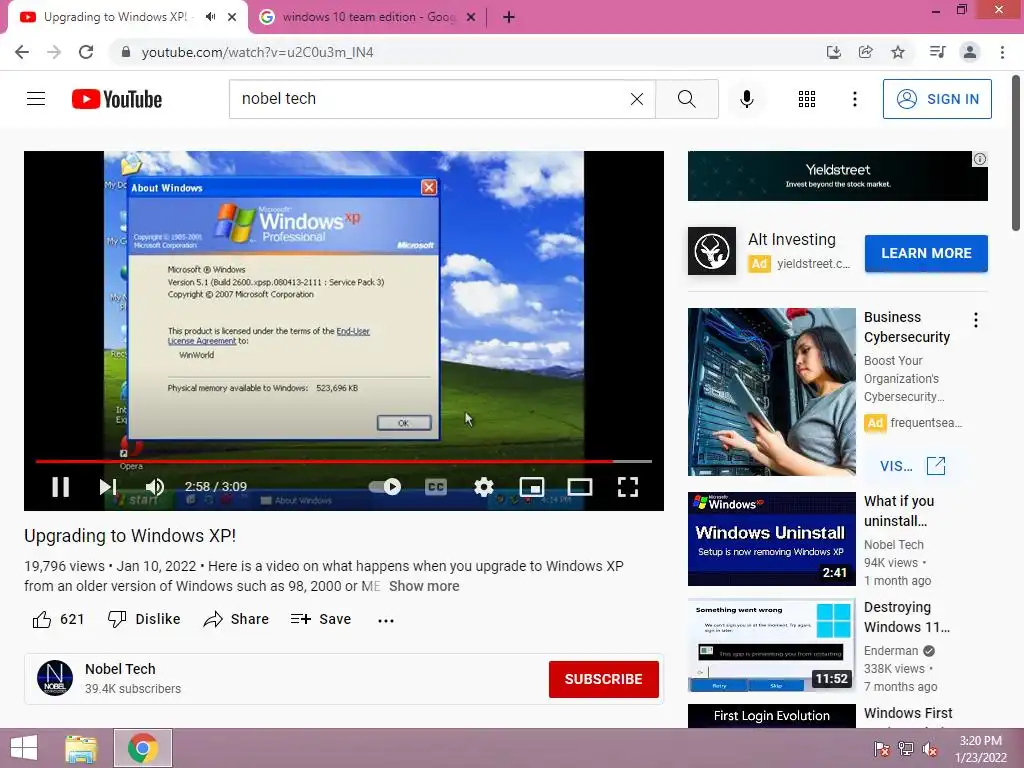Open First Login Evolution video thumbnail
Viewport: 1024px width, 768px height.
(x=771, y=716)
